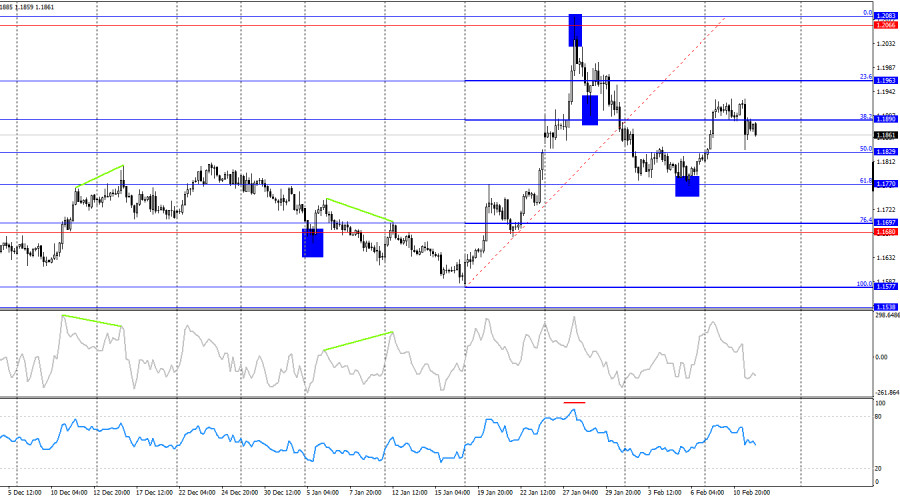Click the black current price label 1.1861
The image size is (900, 500).
[886, 135]
